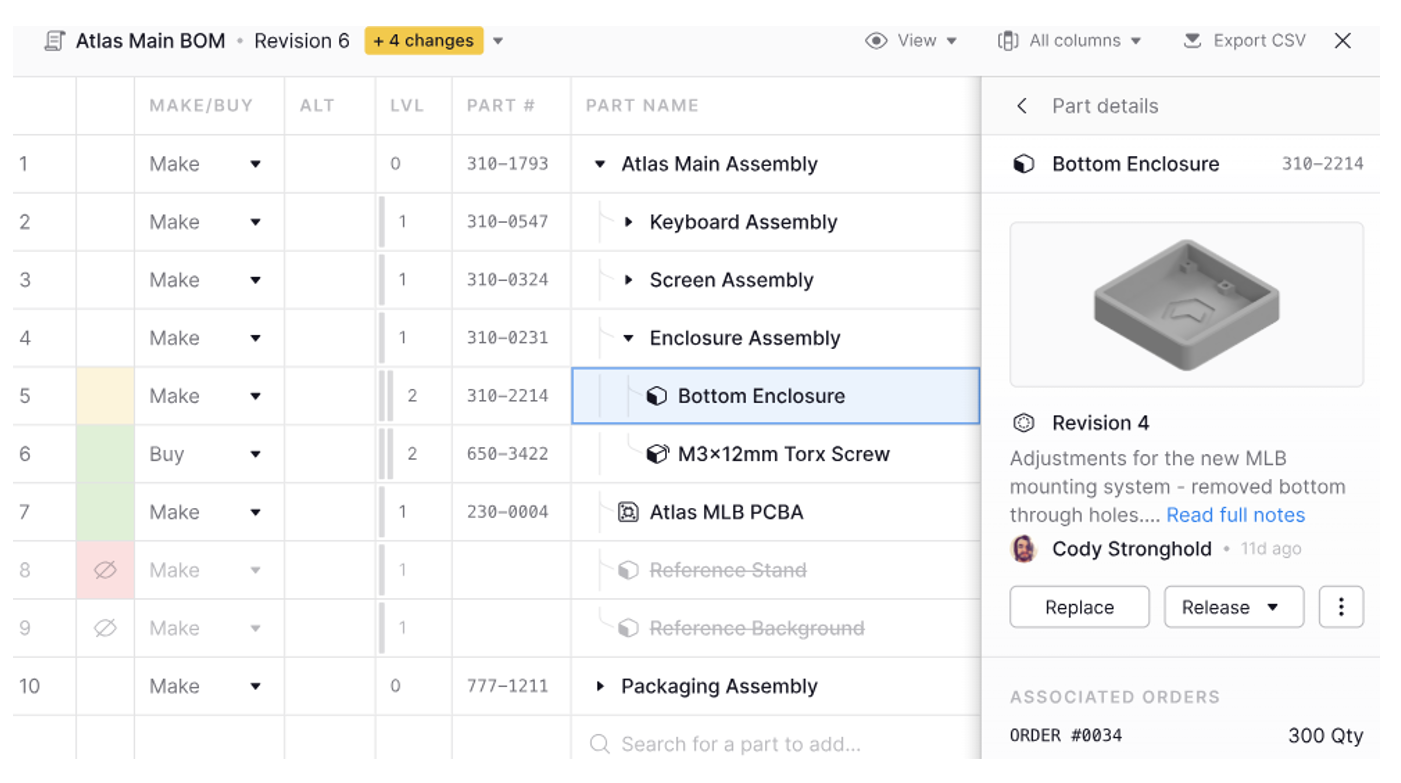Toggle visibility of the Reference Stand row
Screen dimensions: 1401x783
point(105,570)
